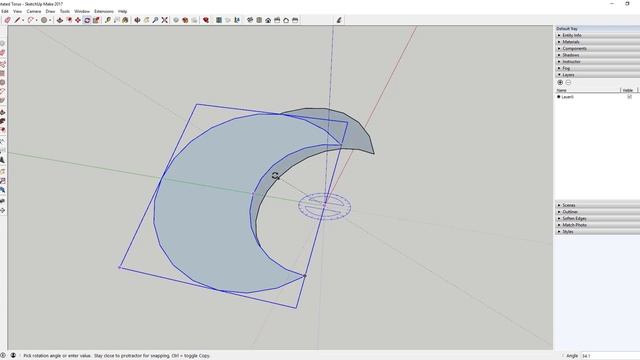The width and height of the screenshot is (640, 360).
Task: Activate the Offset tool
Action: 69,20
